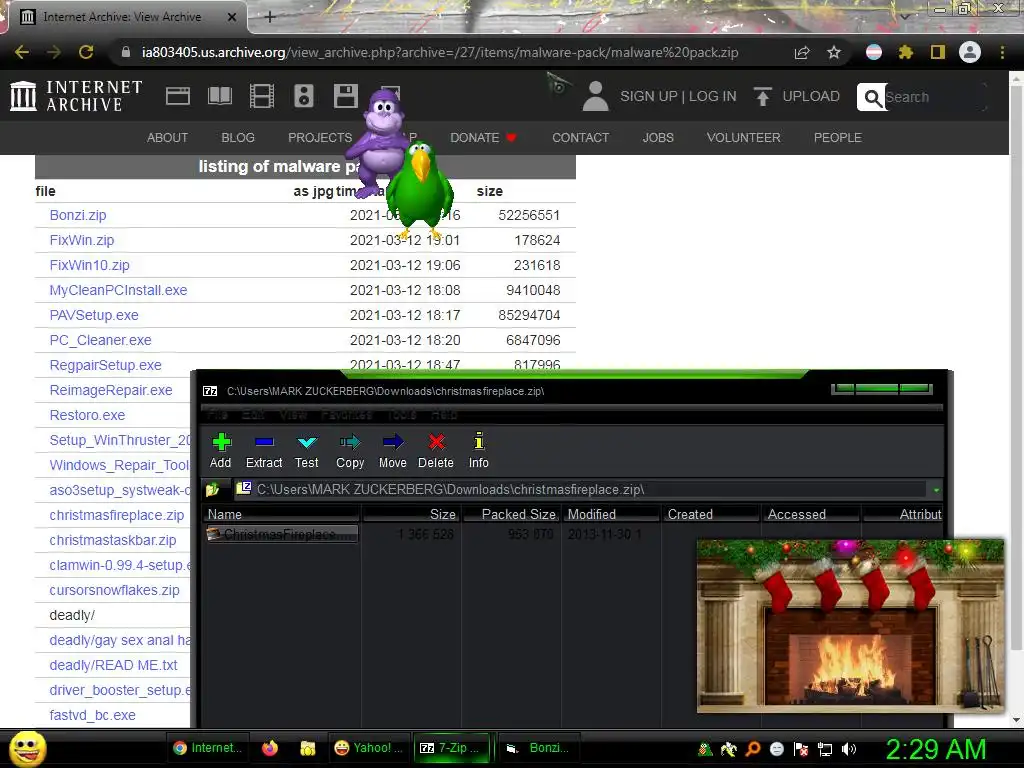1024x768 pixels.
Task: Open the Internet Archive audio speaker icon
Action: (x=304, y=96)
